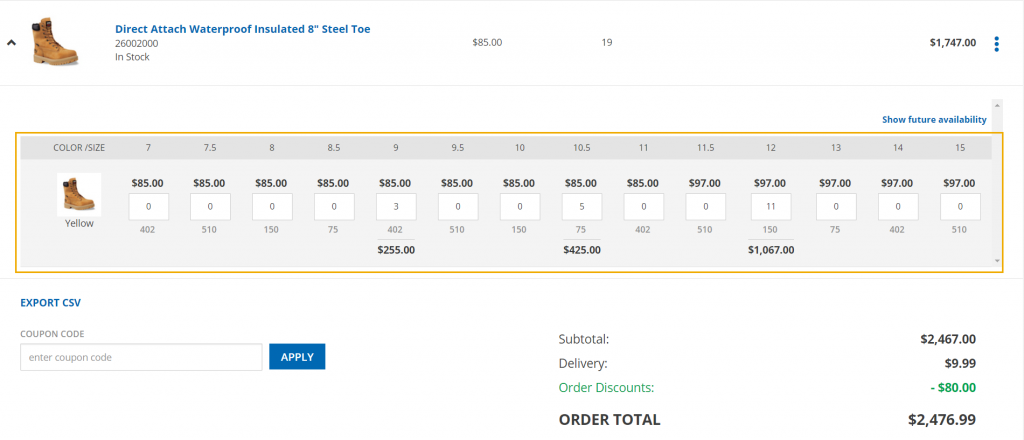This screenshot has width=1024, height=440.
Task: Focus the enter coupon code field
Action: (x=141, y=357)
